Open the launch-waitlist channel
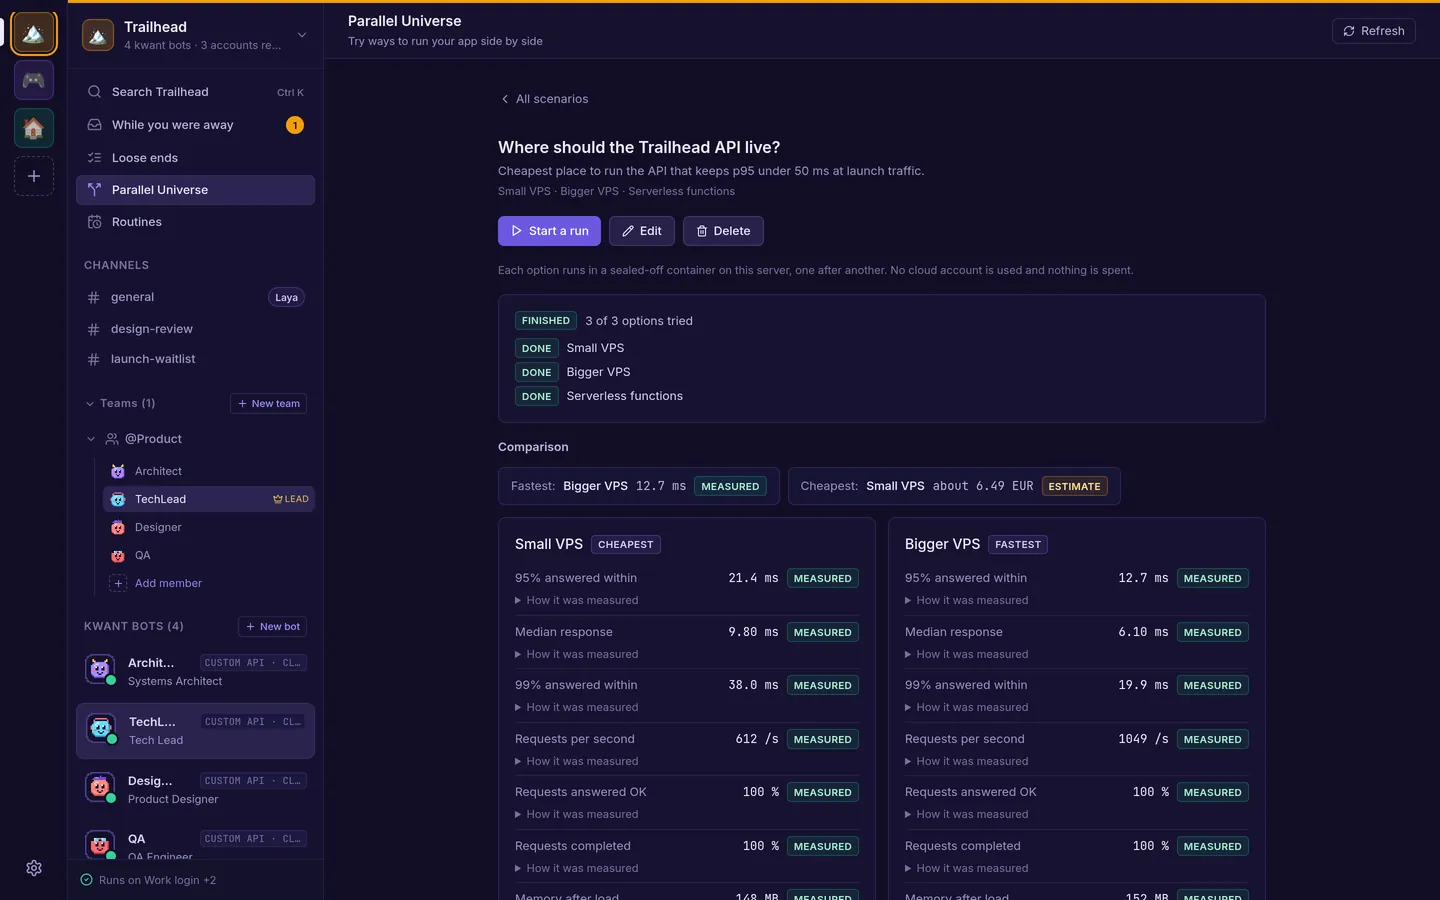This screenshot has width=1440, height=900. click(195, 359)
